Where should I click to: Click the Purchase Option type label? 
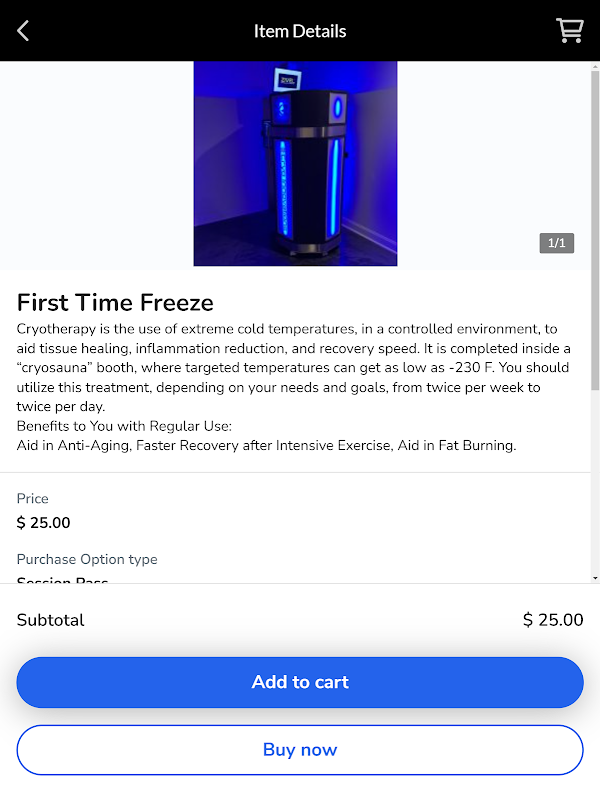[x=87, y=559]
